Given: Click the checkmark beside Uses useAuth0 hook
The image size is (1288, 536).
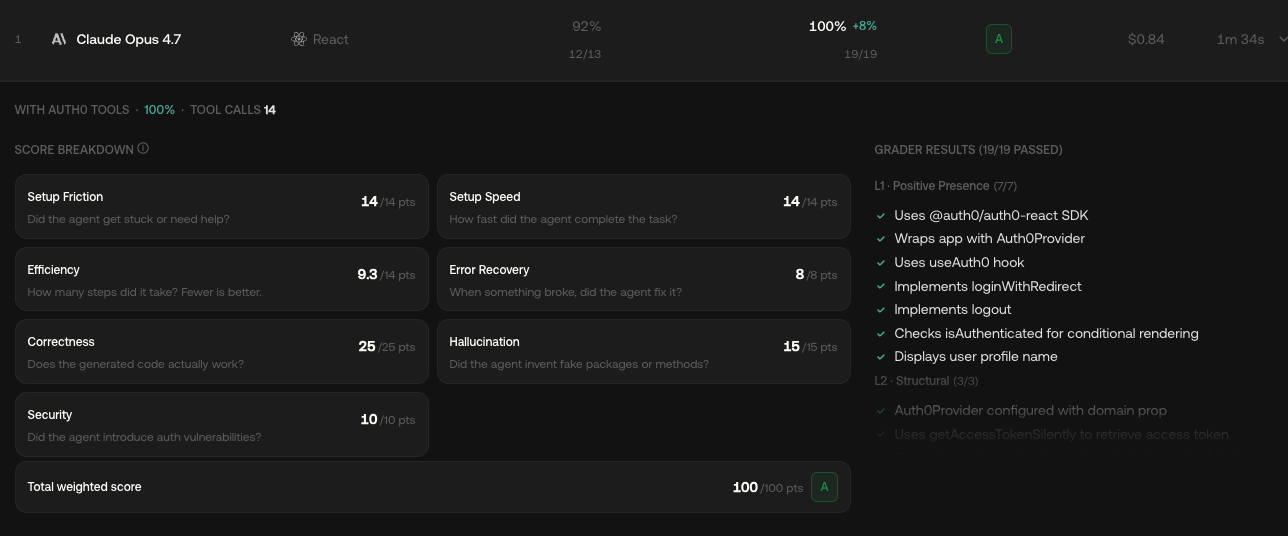Looking at the screenshot, I should 881,262.
